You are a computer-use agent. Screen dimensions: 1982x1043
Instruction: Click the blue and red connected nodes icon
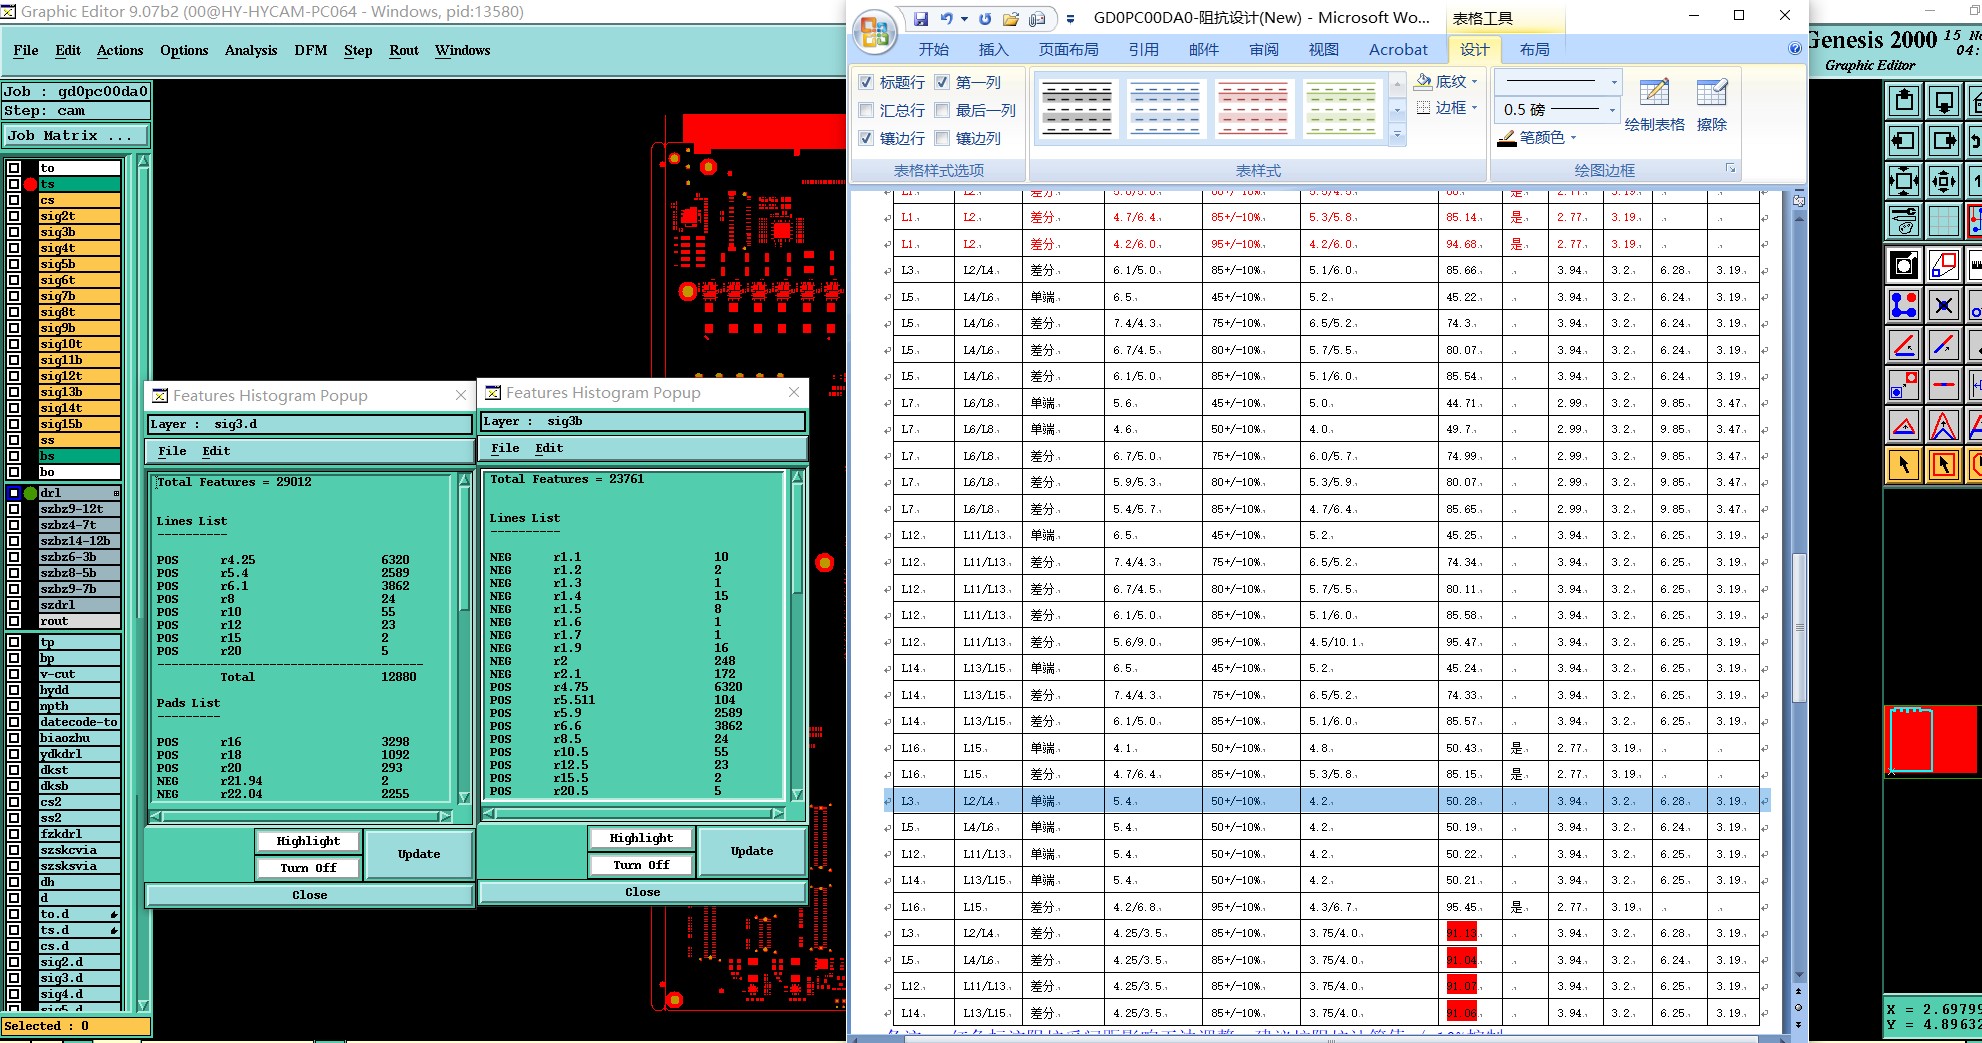pos(1904,305)
